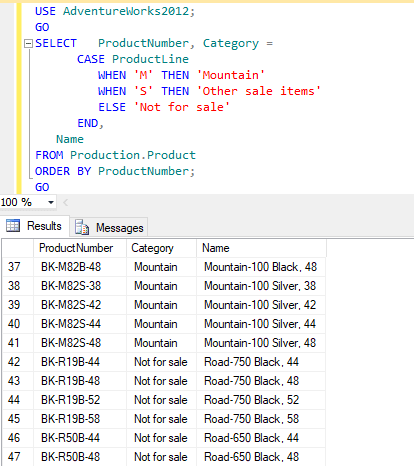This screenshot has width=415, height=469.
Task: Select the Category column header
Action: tap(161, 248)
